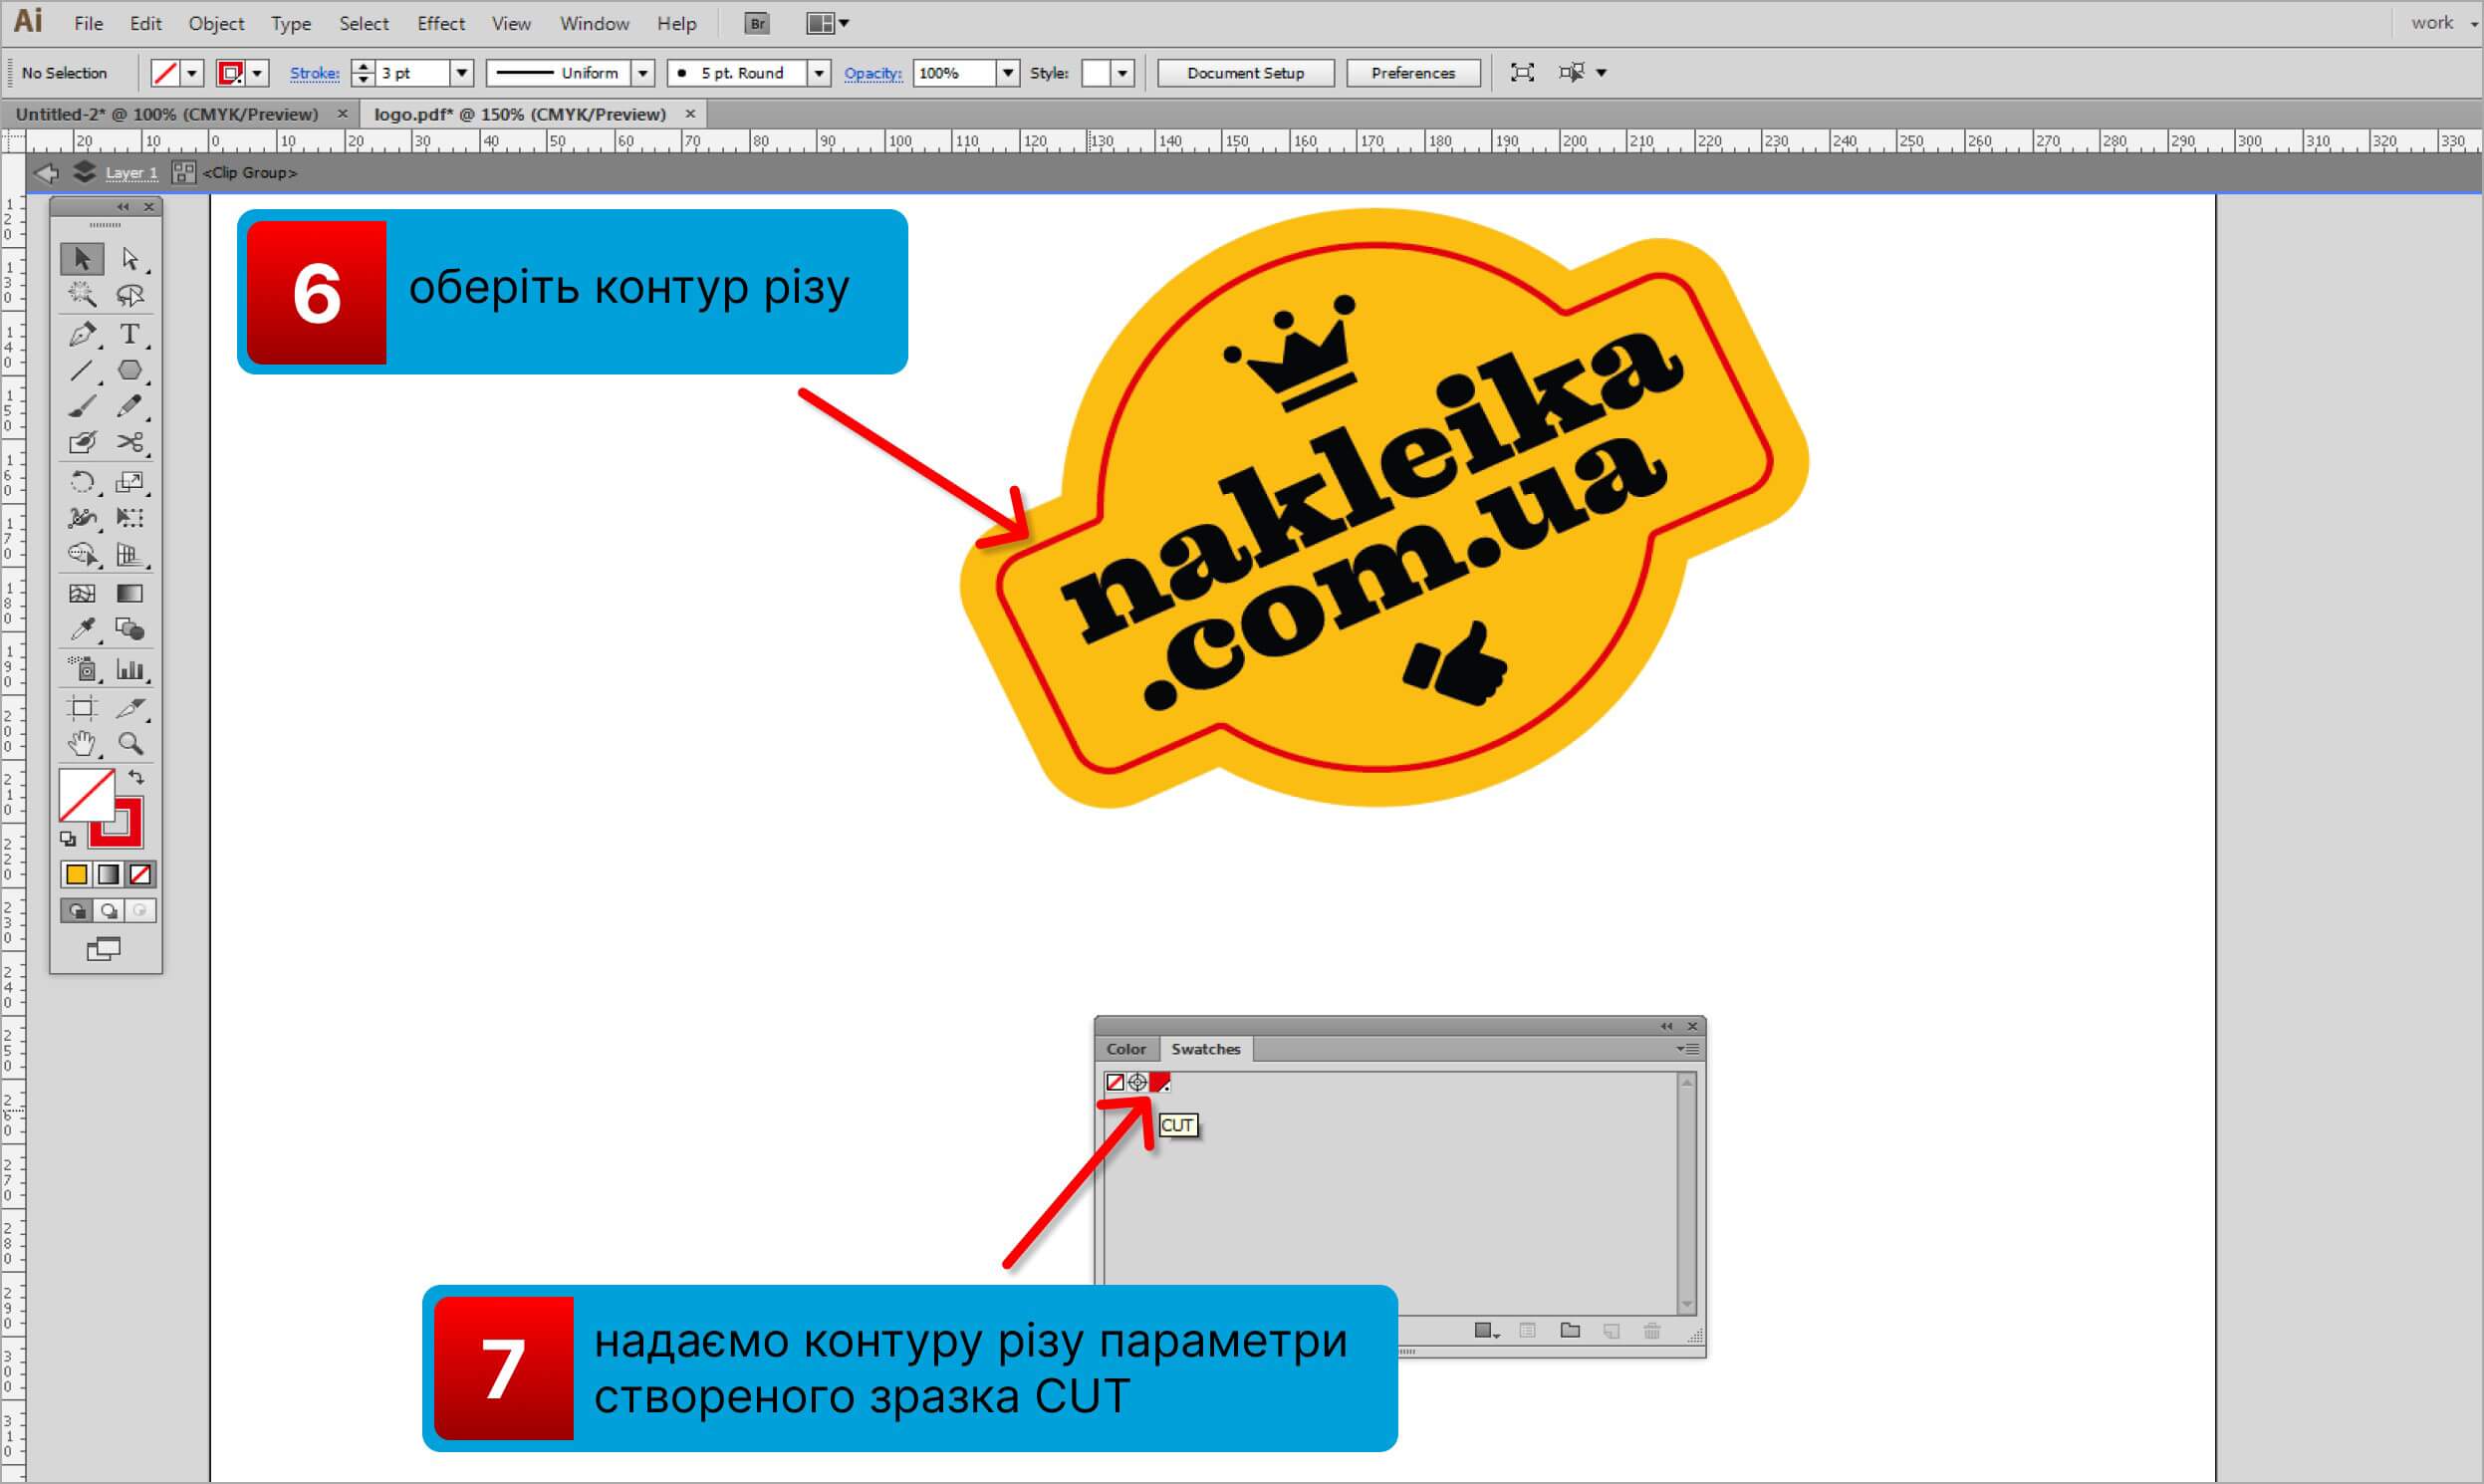Image resolution: width=2484 pixels, height=1484 pixels.
Task: Select the Direct Selection (white arrow) tool
Action: [x=130, y=259]
